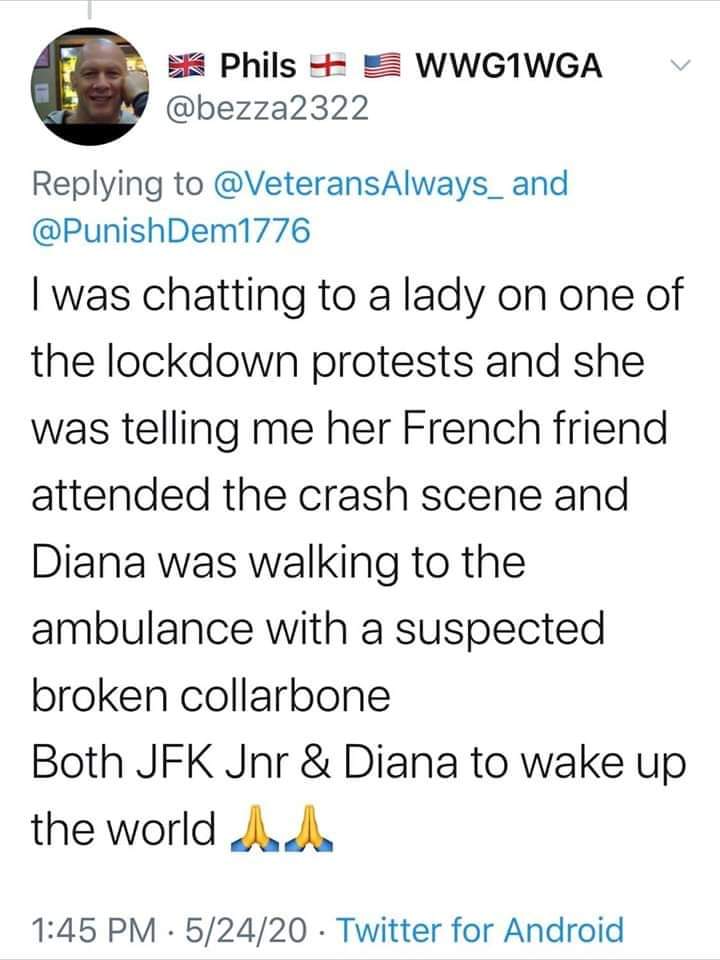Viewport: 720px width, 960px height.
Task: Click the WWG1WGA text in the name
Action: click(x=508, y=66)
